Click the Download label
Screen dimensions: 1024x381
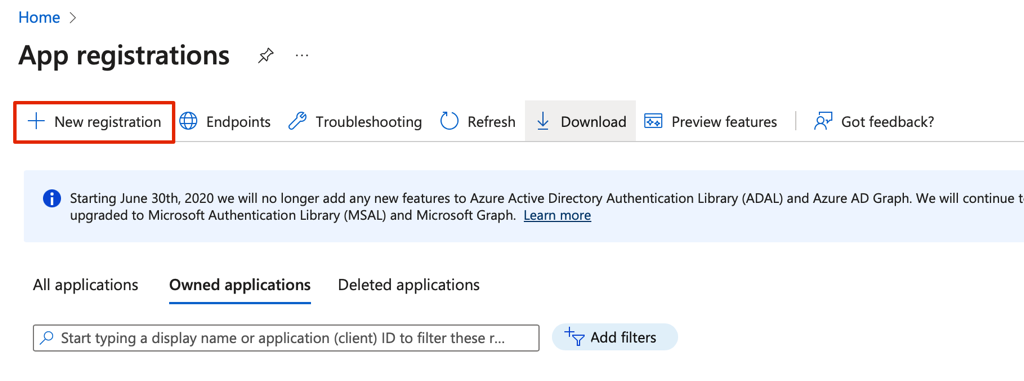[x=594, y=122]
